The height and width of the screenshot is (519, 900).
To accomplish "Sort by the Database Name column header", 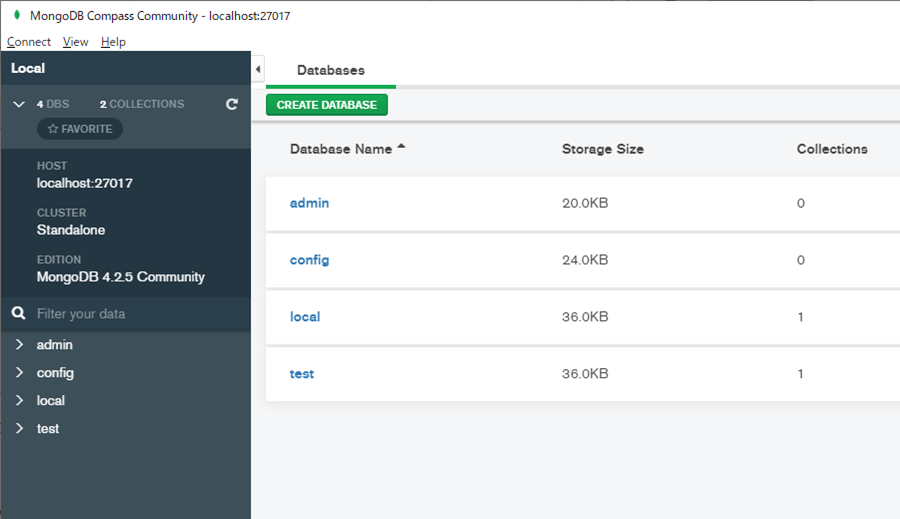I will (341, 149).
